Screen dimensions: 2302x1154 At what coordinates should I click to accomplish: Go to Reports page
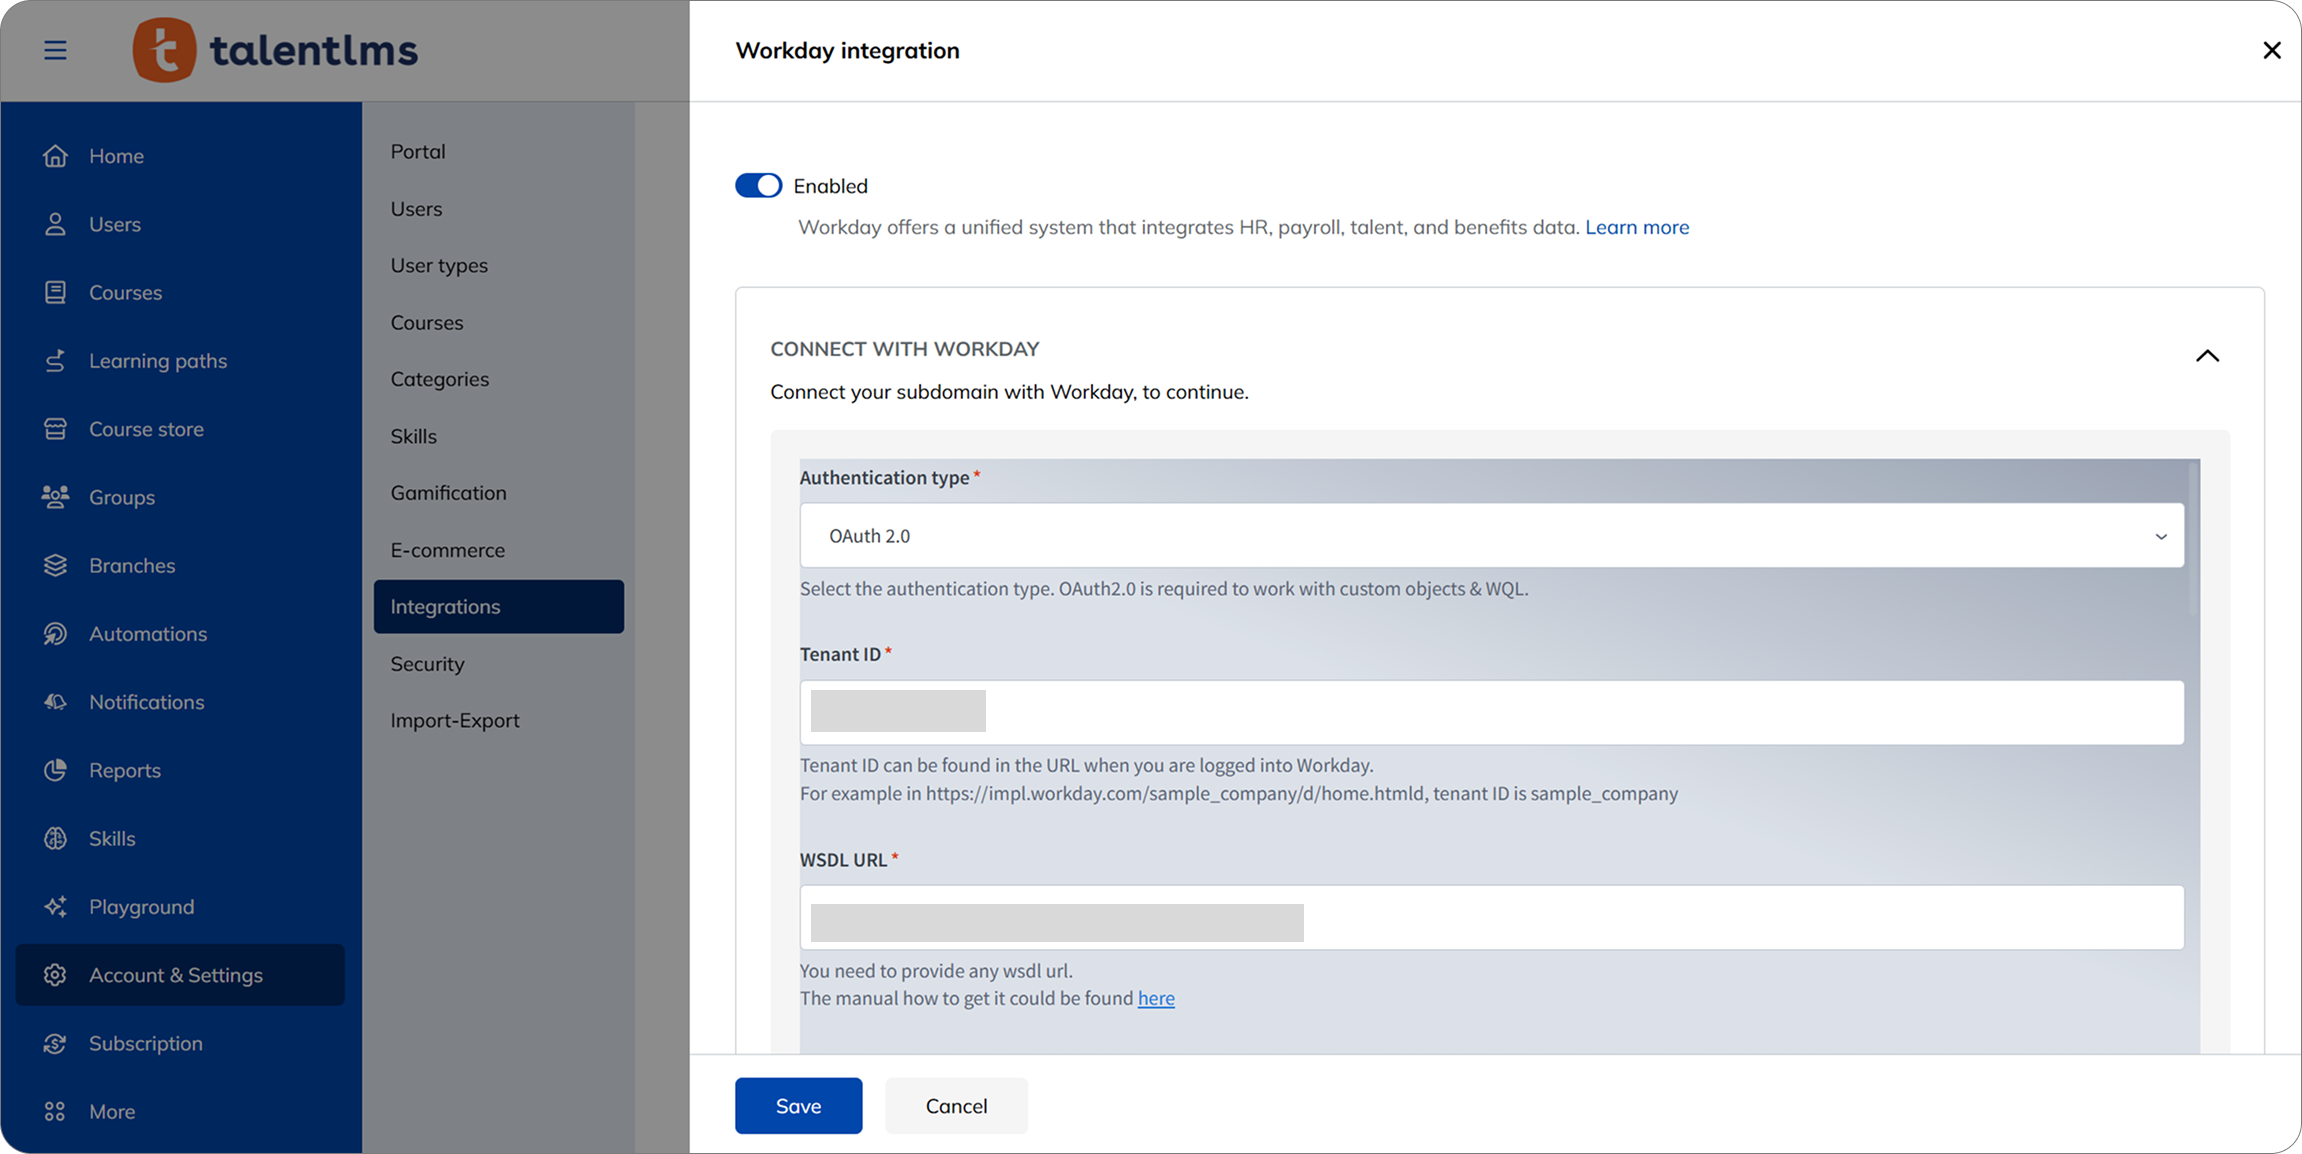pyautogui.click(x=125, y=770)
